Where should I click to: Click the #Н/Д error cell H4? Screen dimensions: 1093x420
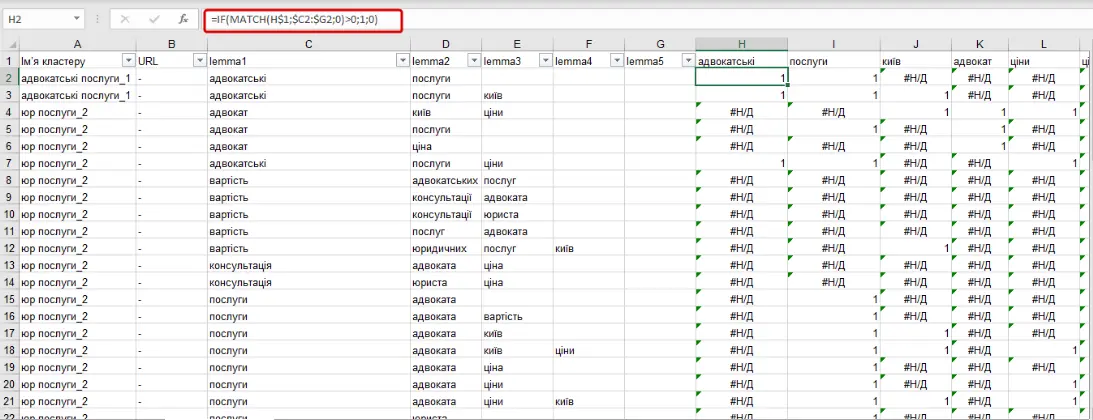click(742, 112)
